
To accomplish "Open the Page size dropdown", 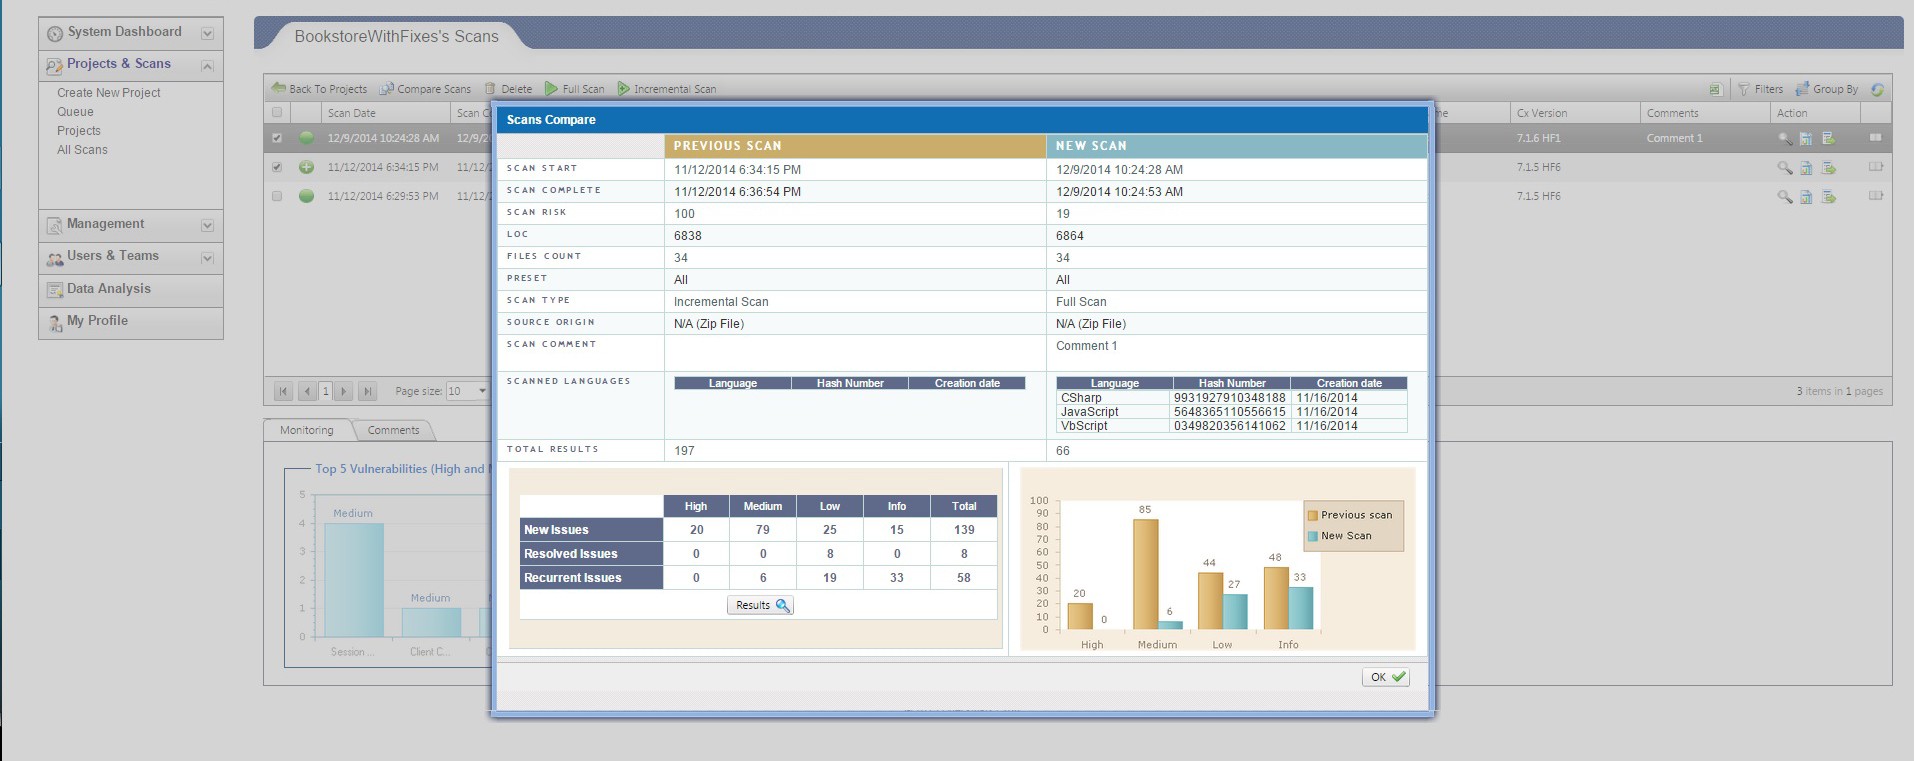I will pos(482,391).
